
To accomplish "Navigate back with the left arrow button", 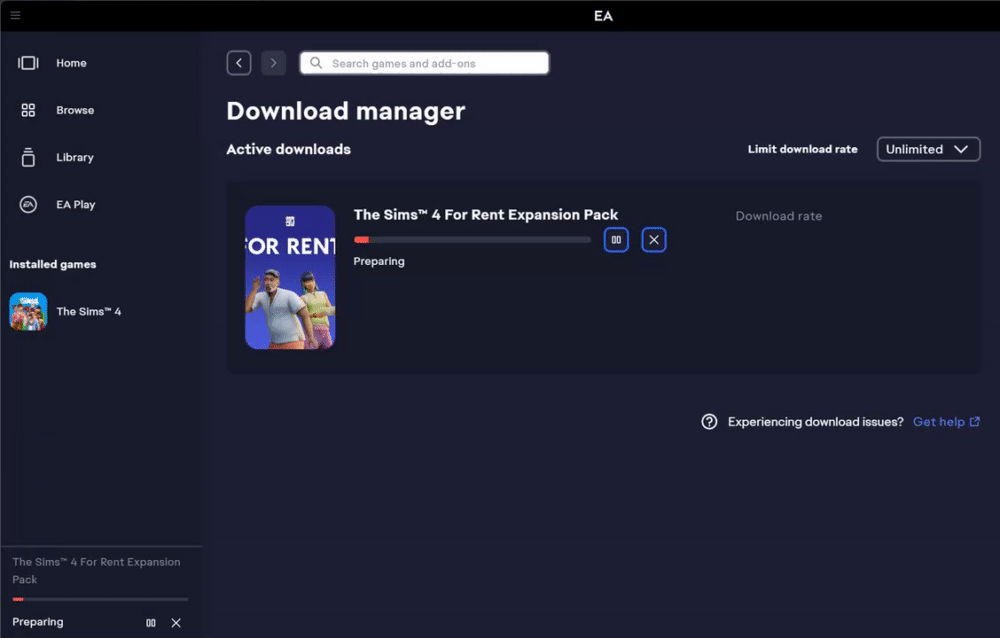I will pos(239,63).
